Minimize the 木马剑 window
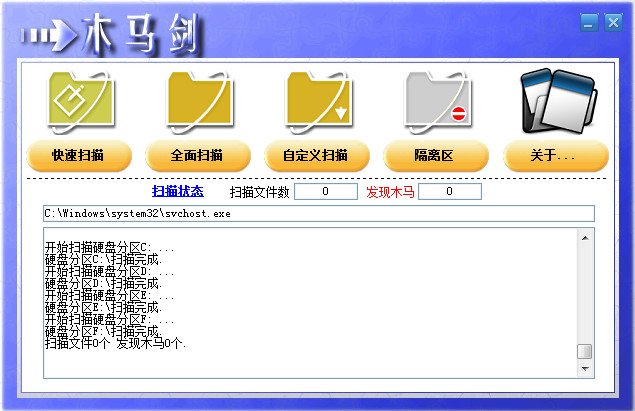The image size is (635, 411). pyautogui.click(x=589, y=22)
